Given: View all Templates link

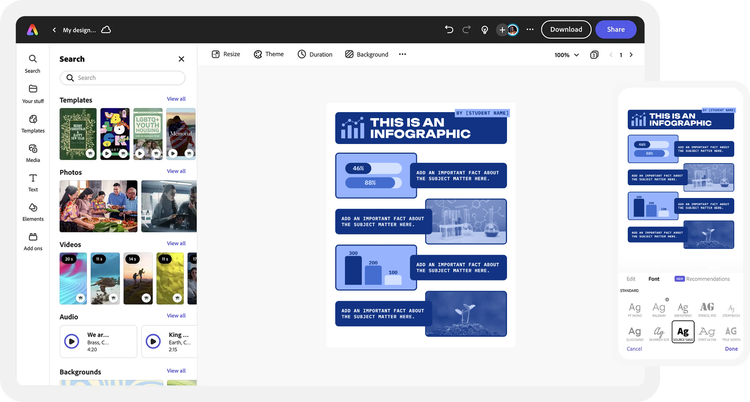Looking at the screenshot, I should (176, 99).
